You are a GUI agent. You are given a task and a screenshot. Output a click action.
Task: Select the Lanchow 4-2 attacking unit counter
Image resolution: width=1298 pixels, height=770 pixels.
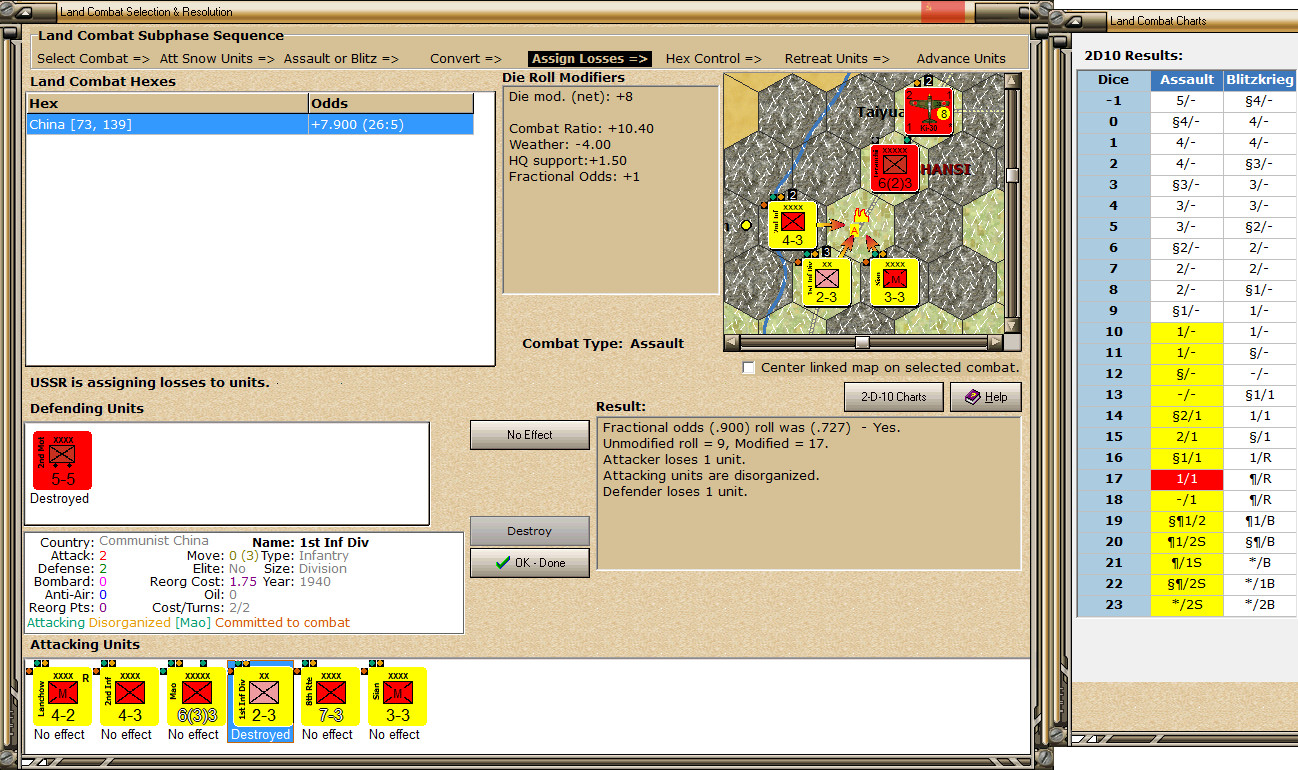(x=63, y=696)
